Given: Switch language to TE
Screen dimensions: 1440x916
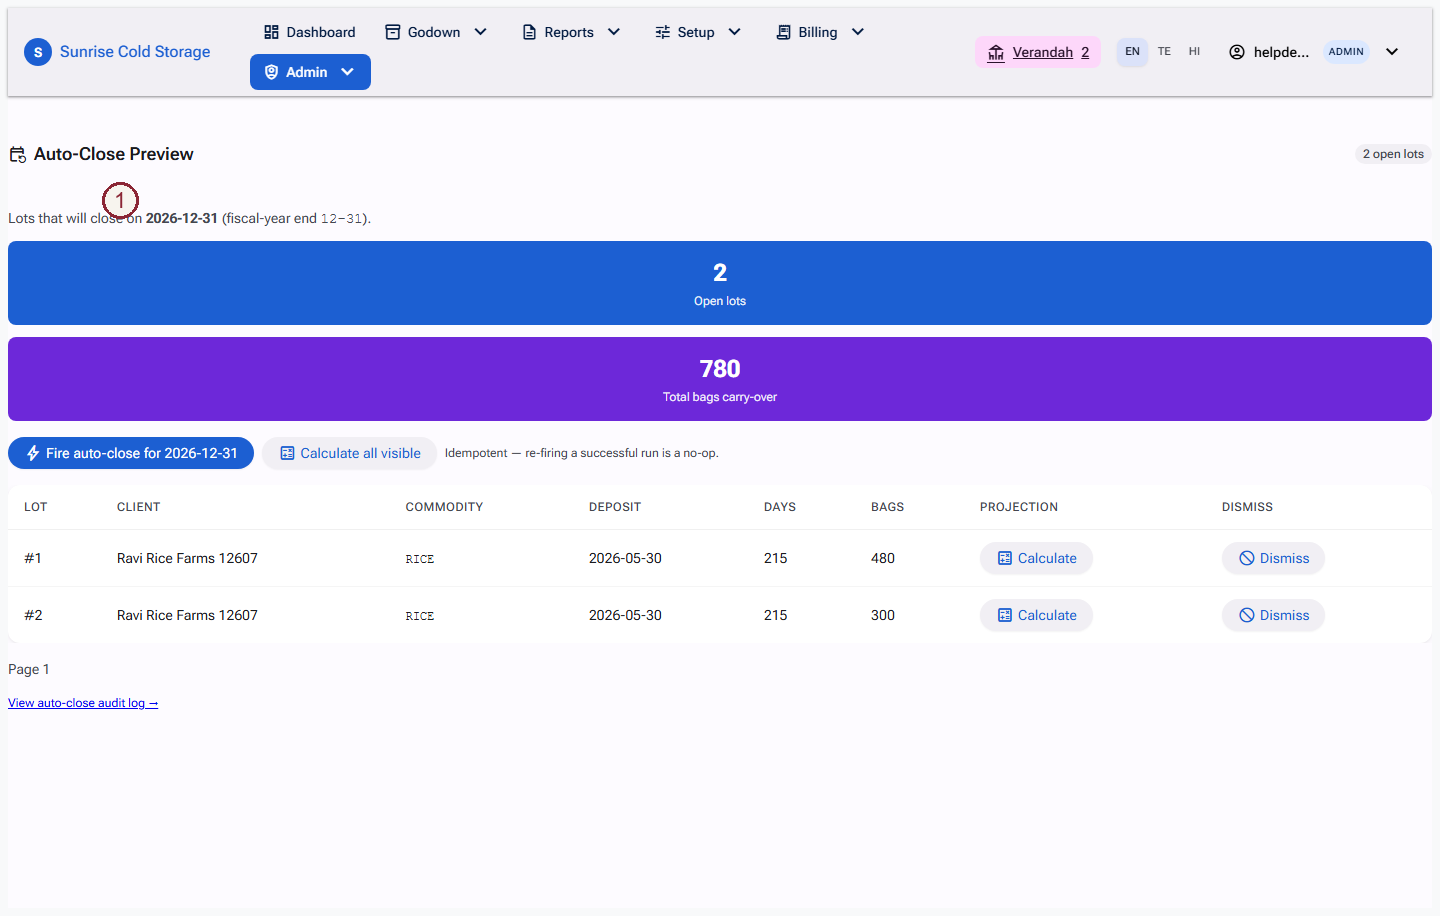Looking at the screenshot, I should 1164,51.
